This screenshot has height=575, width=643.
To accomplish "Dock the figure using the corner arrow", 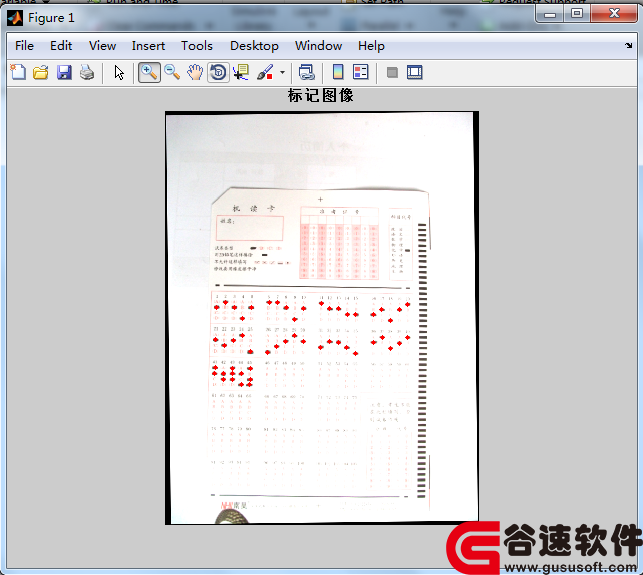I will point(629,45).
